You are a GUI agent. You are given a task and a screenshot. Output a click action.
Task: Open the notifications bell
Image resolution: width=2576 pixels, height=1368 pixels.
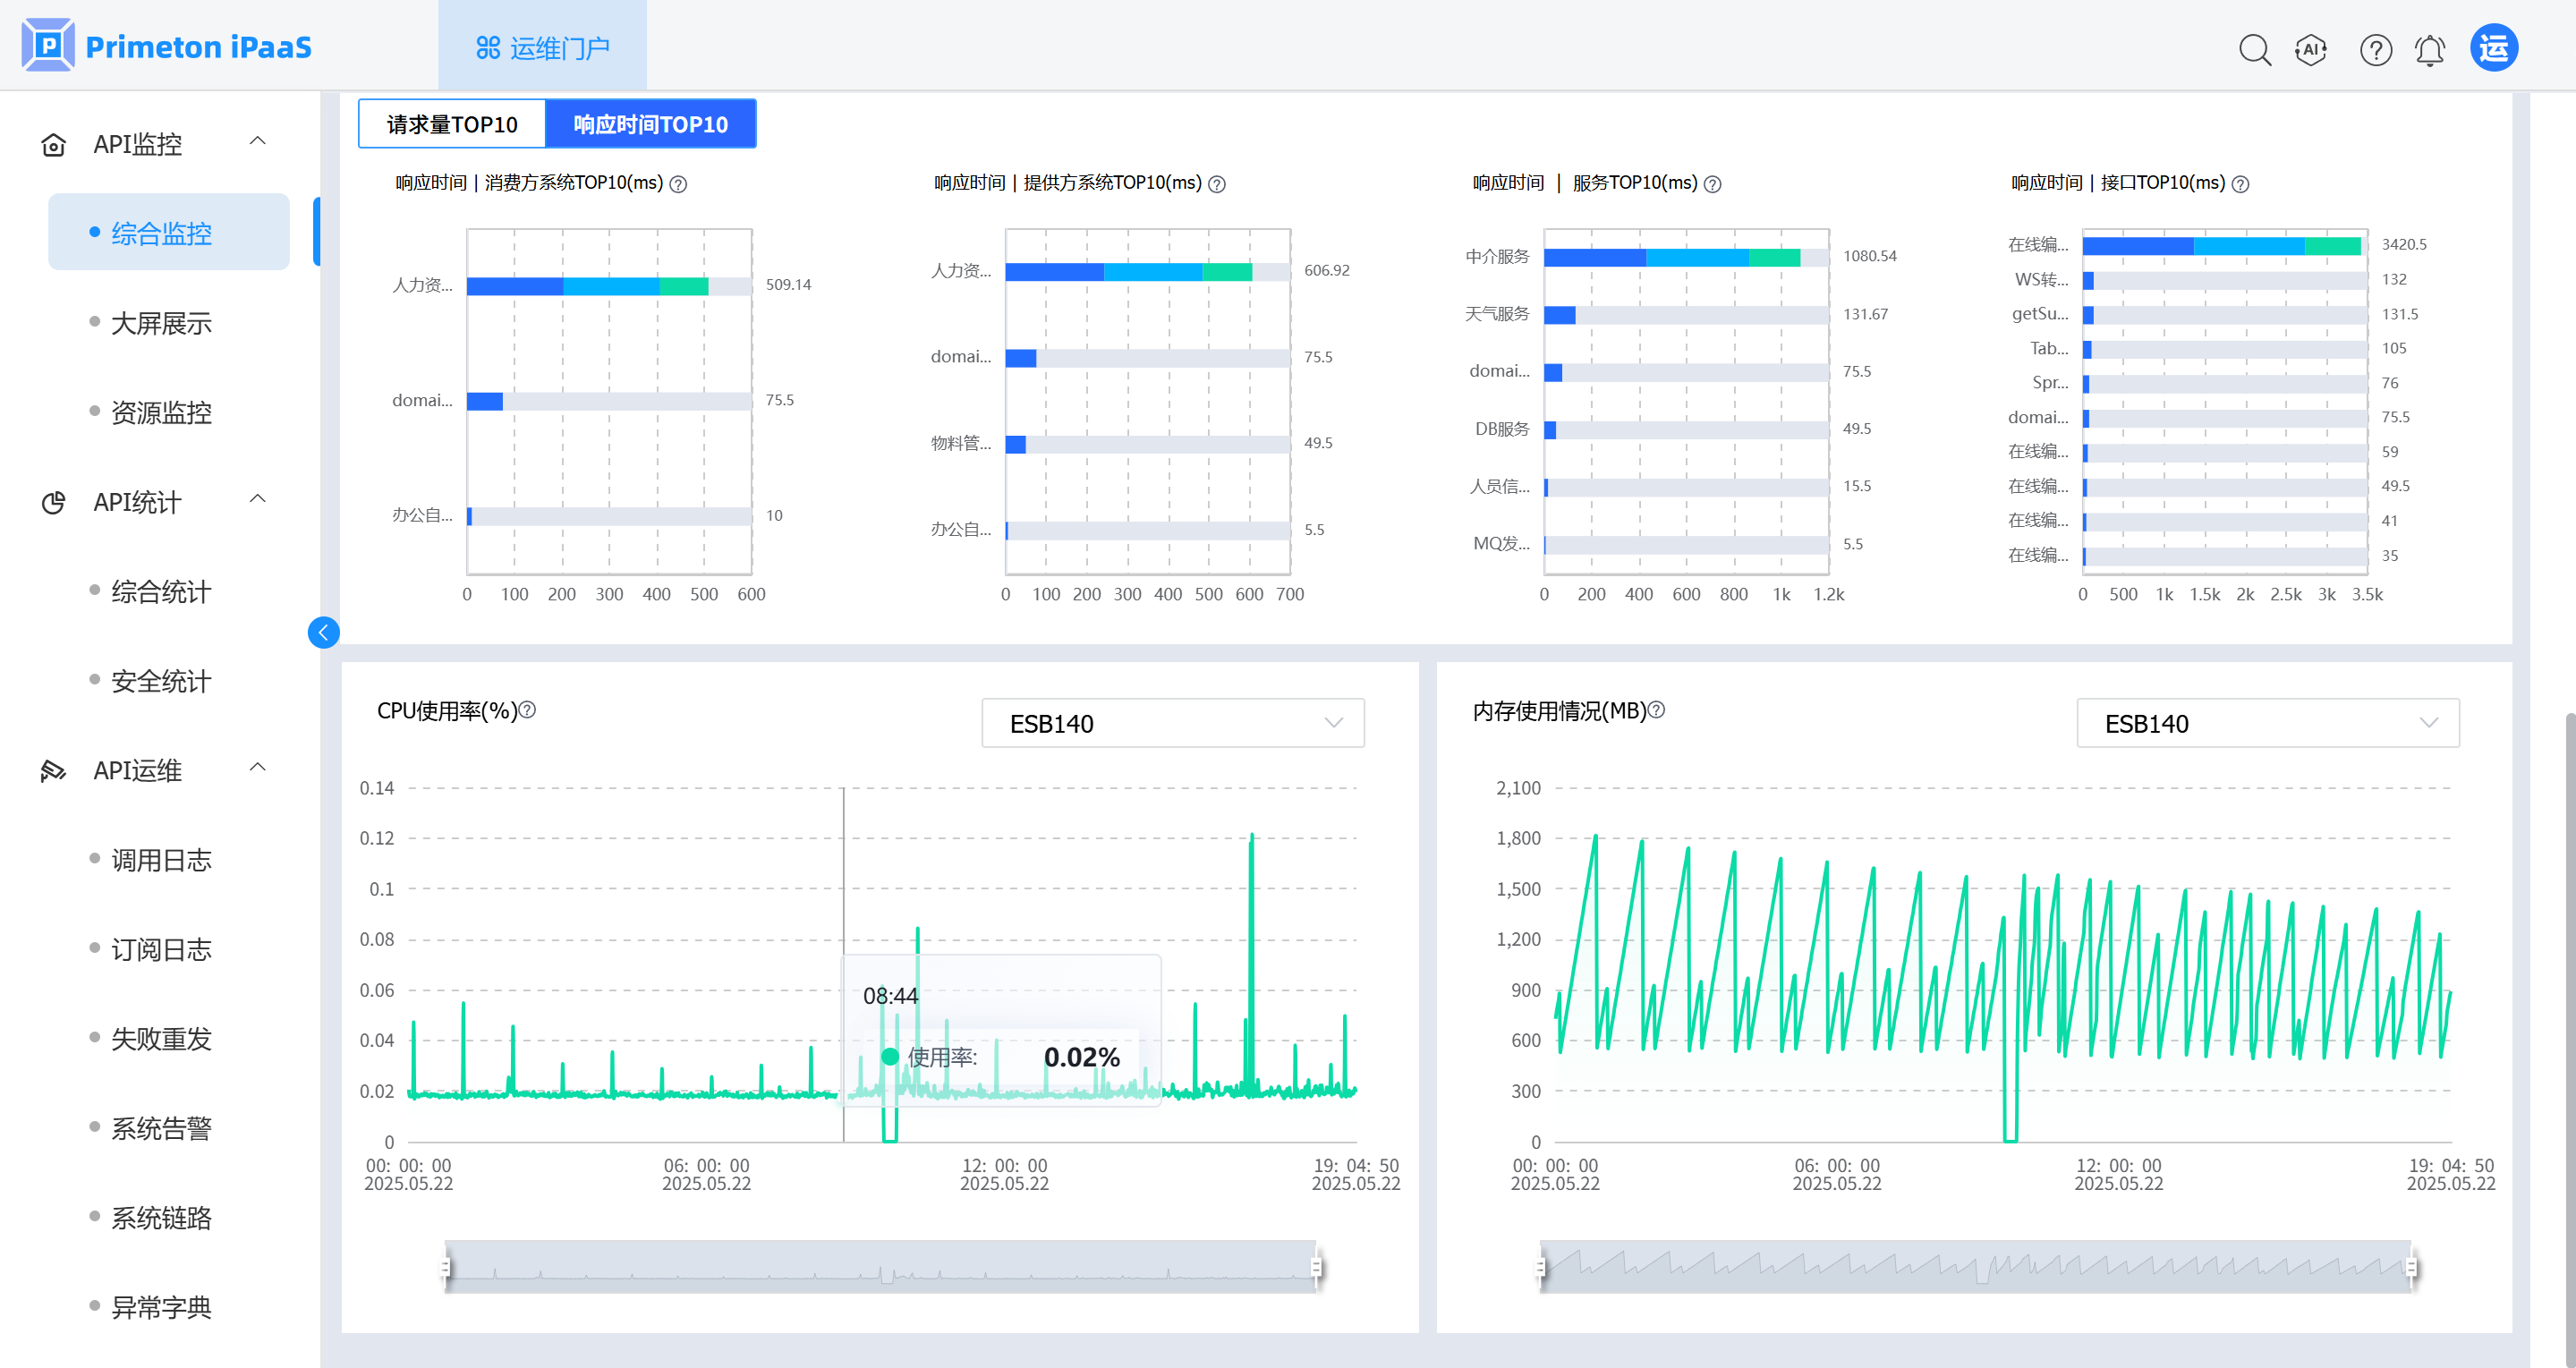pyautogui.click(x=2429, y=49)
